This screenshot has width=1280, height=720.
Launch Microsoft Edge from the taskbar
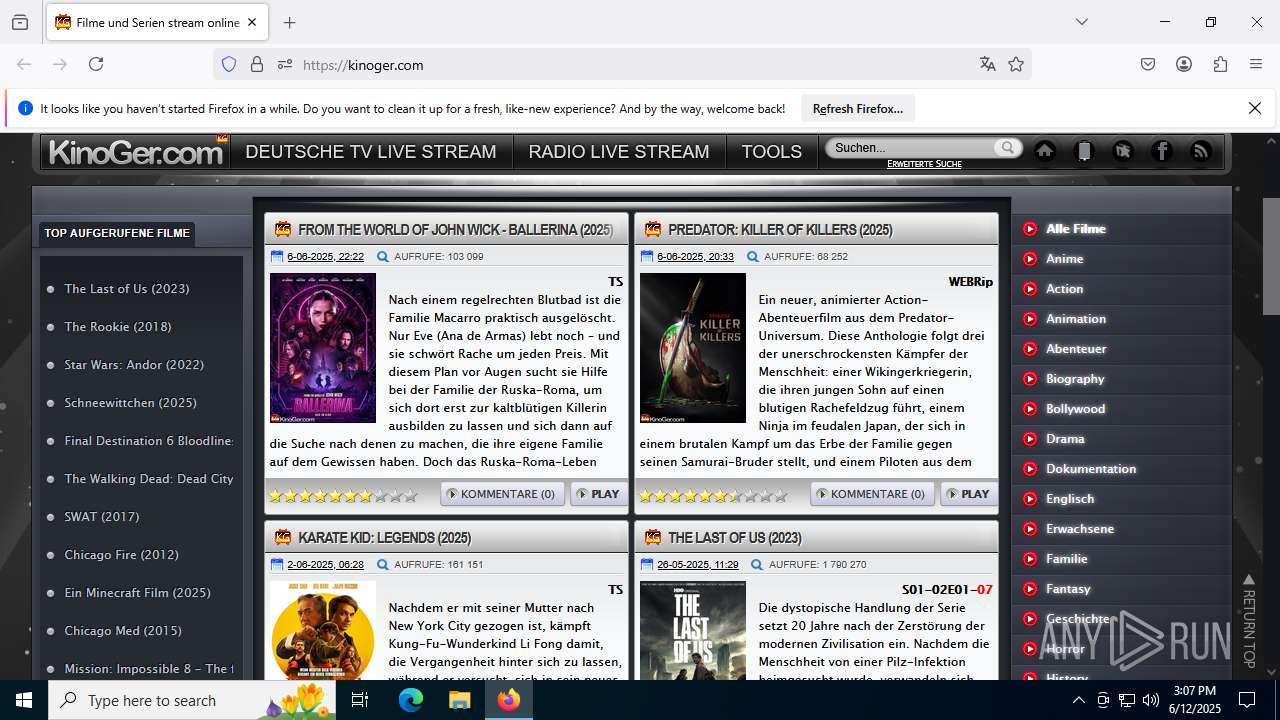point(411,700)
